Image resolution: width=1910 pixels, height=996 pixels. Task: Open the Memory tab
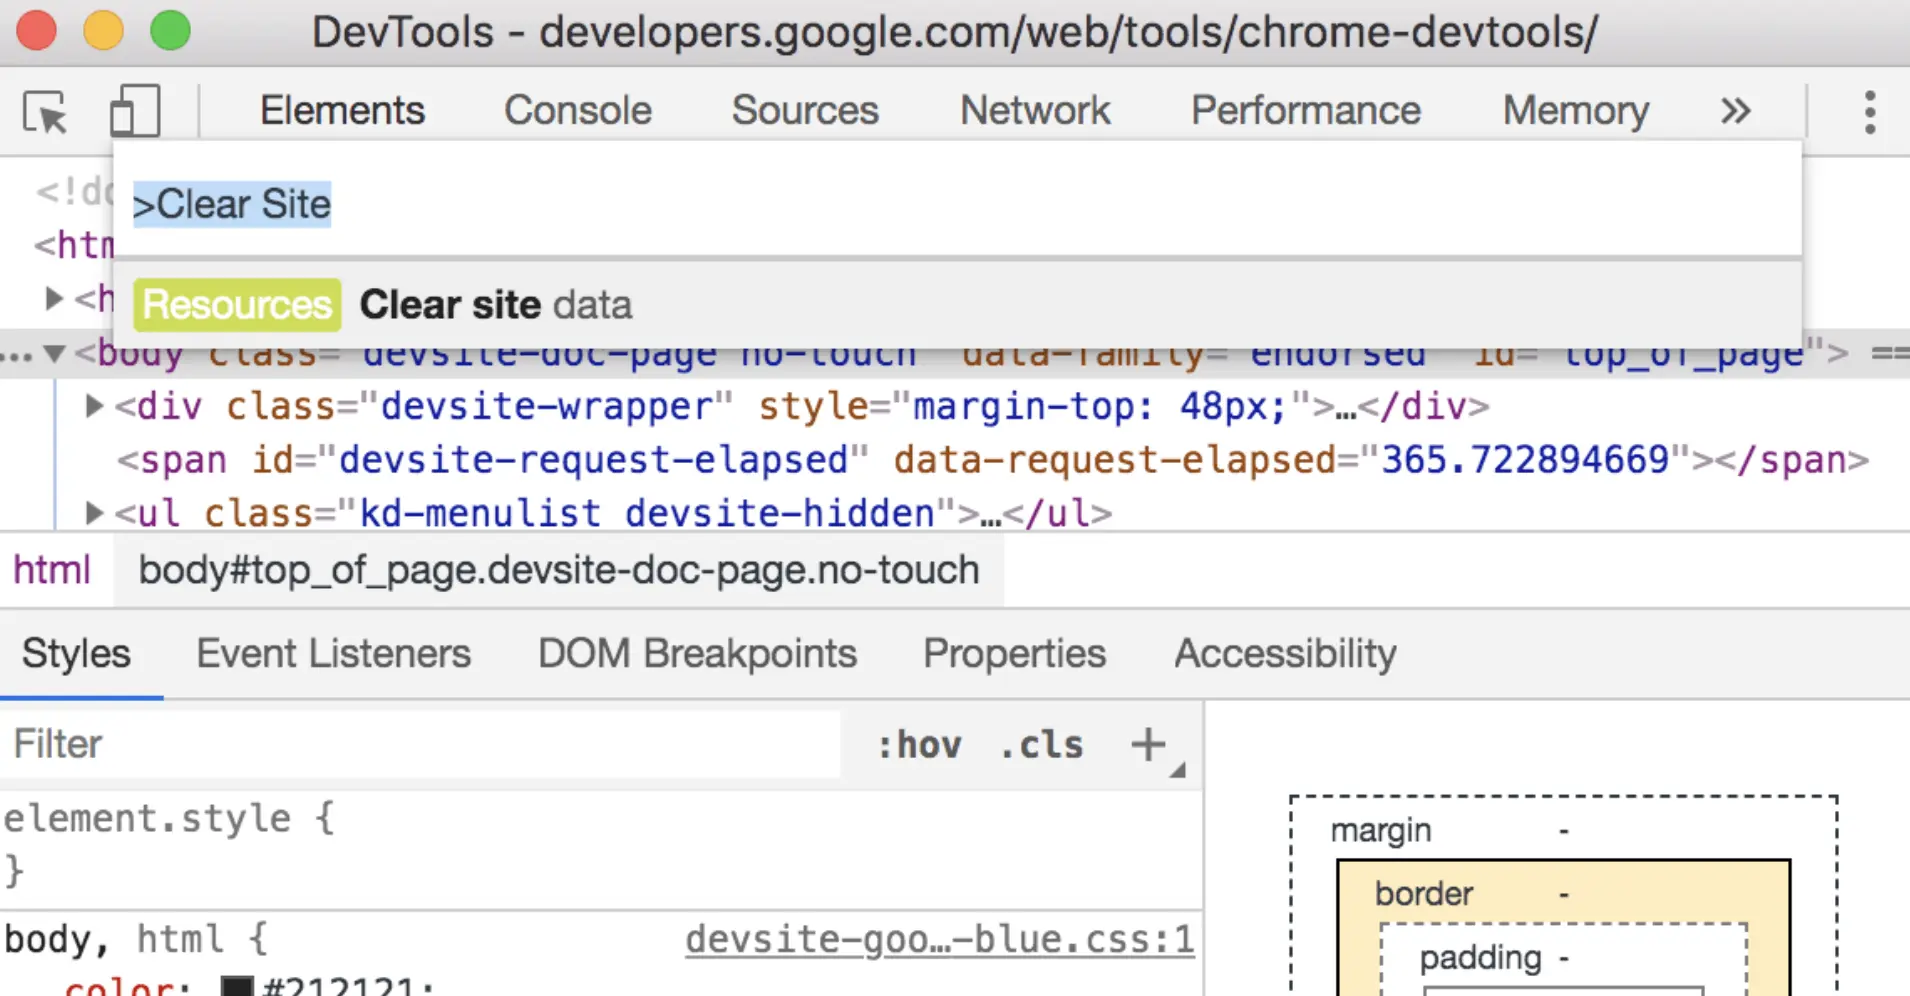[1576, 110]
